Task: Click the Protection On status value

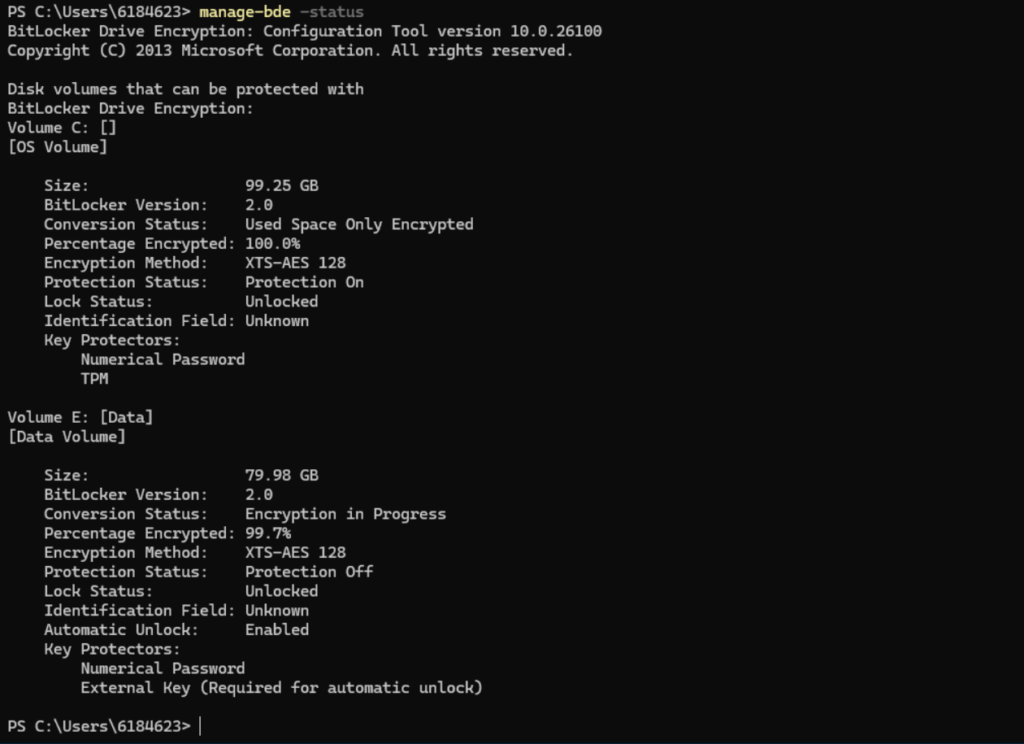Action: pos(304,282)
